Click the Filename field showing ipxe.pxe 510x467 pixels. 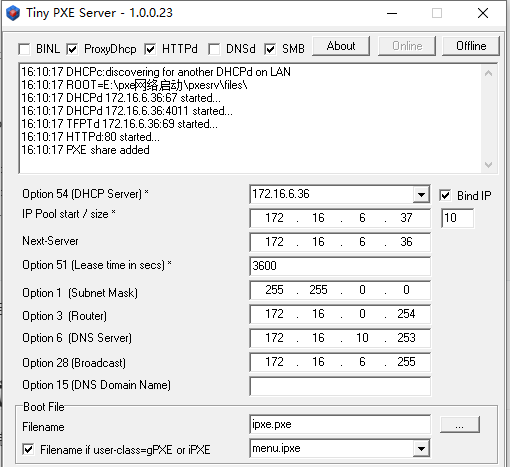coord(340,424)
